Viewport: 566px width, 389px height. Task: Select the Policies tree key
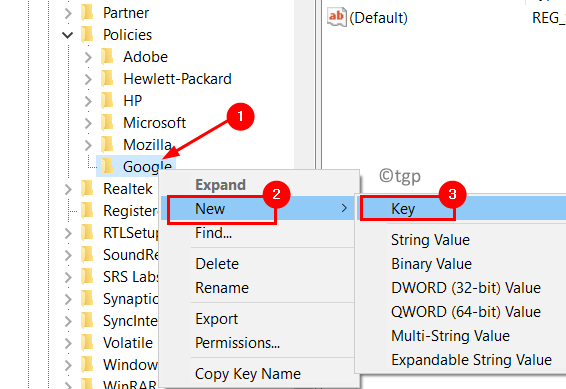[127, 35]
